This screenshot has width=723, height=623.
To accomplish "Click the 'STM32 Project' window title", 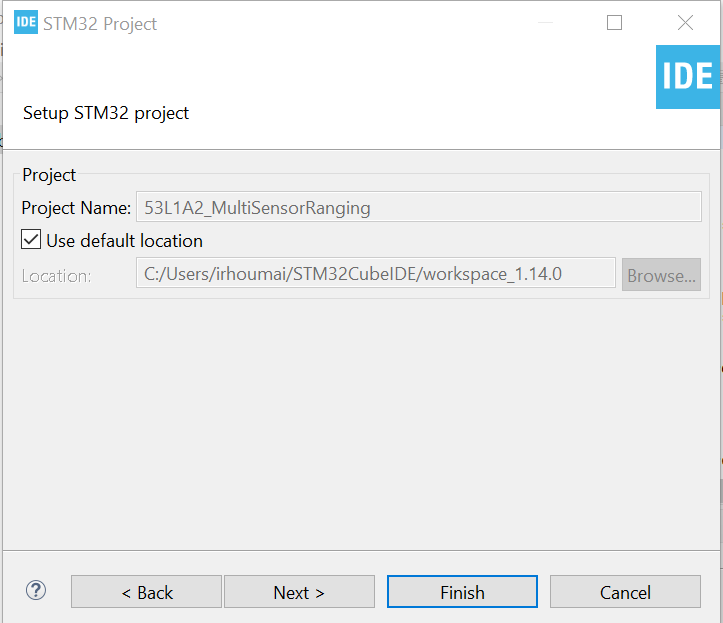I will coord(100,23).
